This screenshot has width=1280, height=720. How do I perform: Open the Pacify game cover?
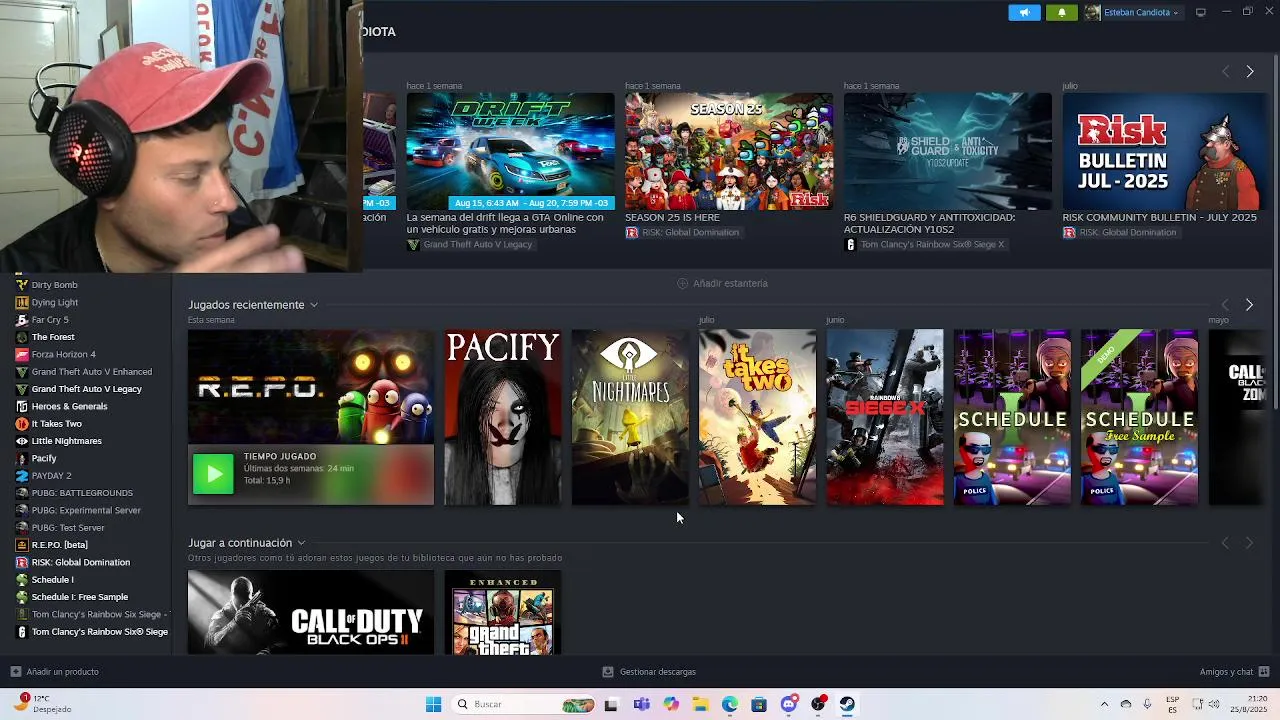[x=502, y=417]
